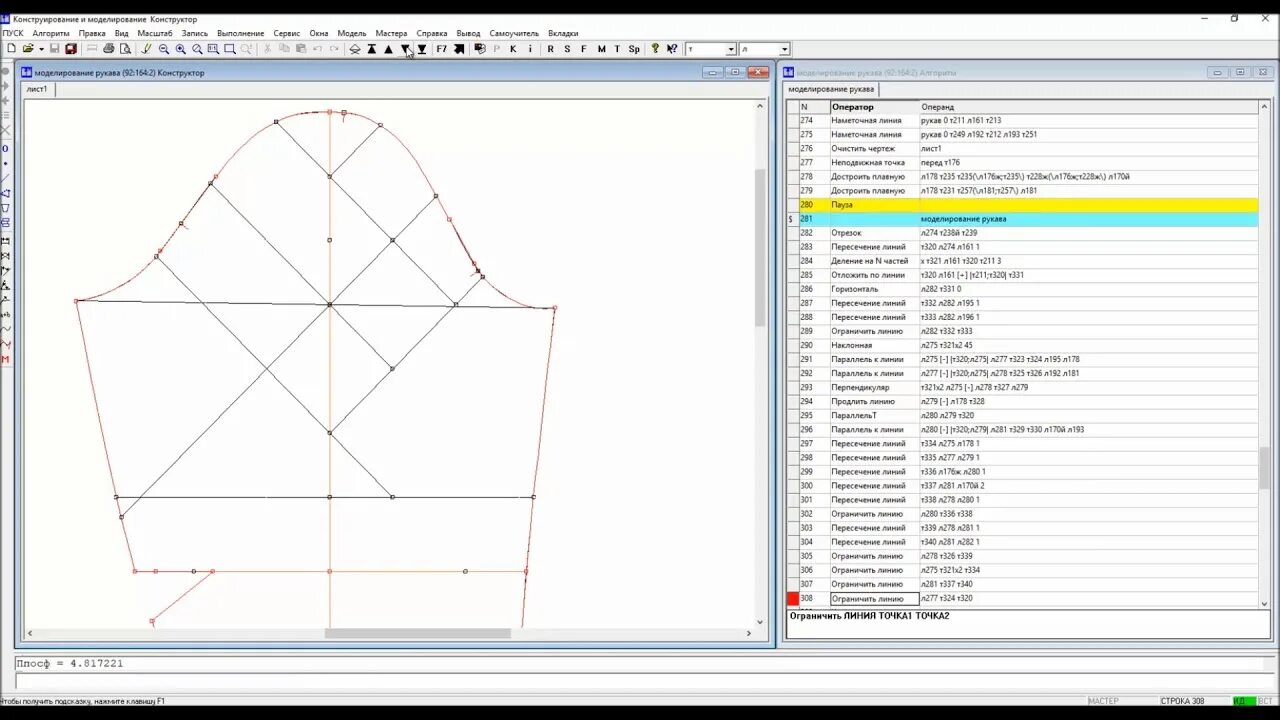Open the Вкладки menu
Viewport: 1280px width, 720px height.
pyautogui.click(x=563, y=33)
